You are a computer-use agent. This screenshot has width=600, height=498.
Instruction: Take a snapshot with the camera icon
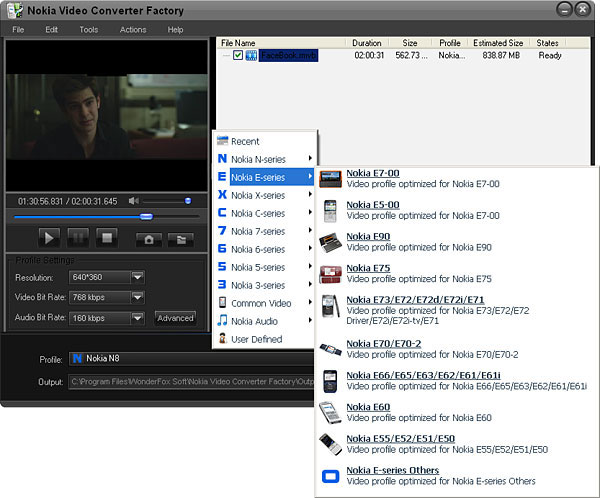pos(149,239)
